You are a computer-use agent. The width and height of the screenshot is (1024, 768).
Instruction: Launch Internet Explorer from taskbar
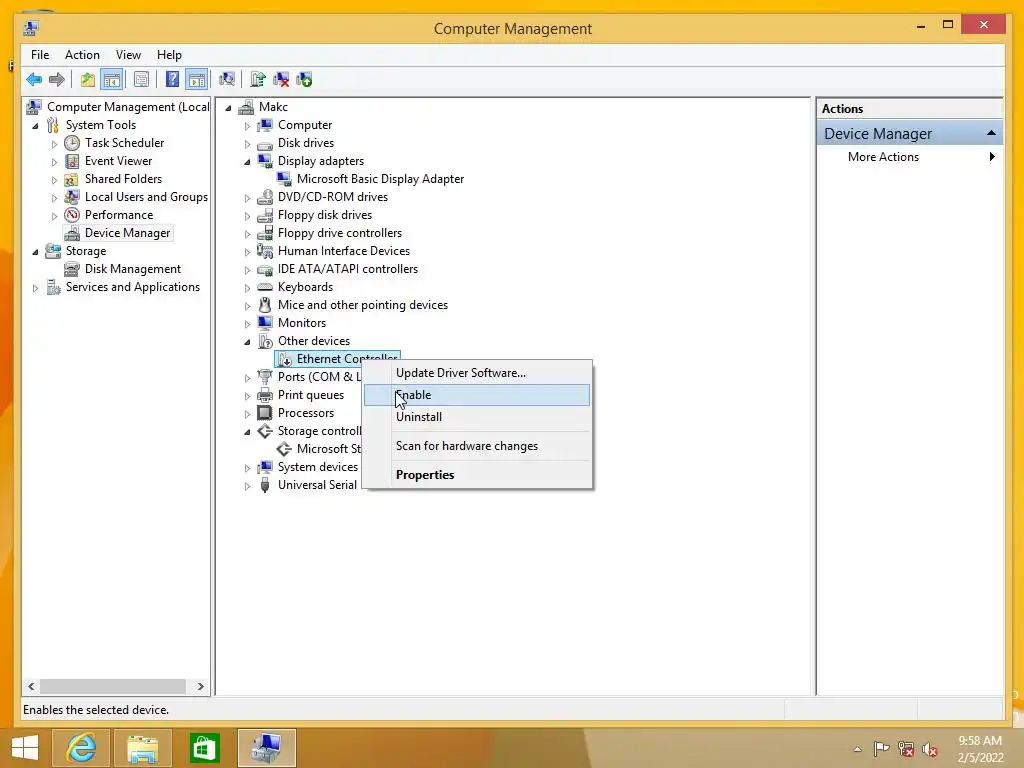point(82,748)
